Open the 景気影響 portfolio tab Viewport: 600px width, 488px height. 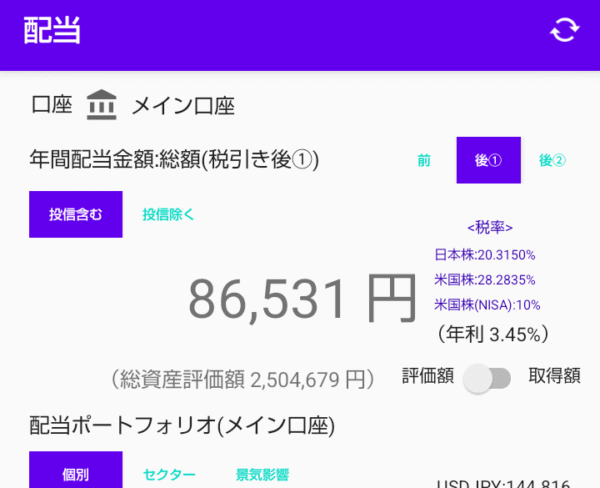262,475
